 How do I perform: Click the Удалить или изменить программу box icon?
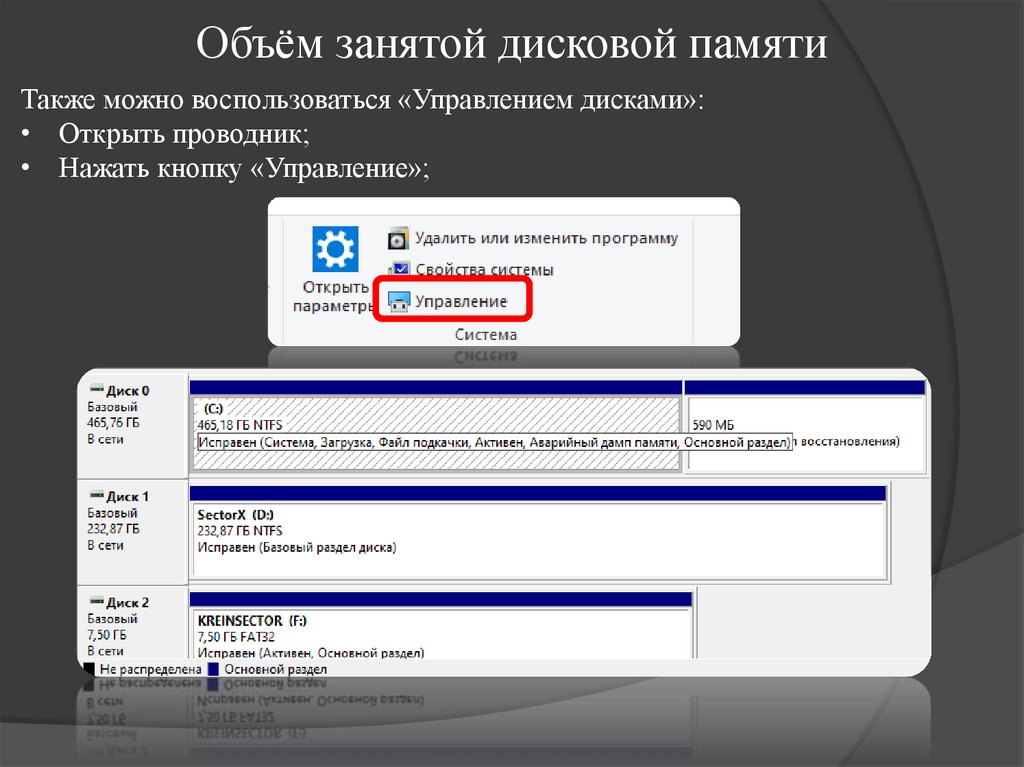pyautogui.click(x=399, y=238)
